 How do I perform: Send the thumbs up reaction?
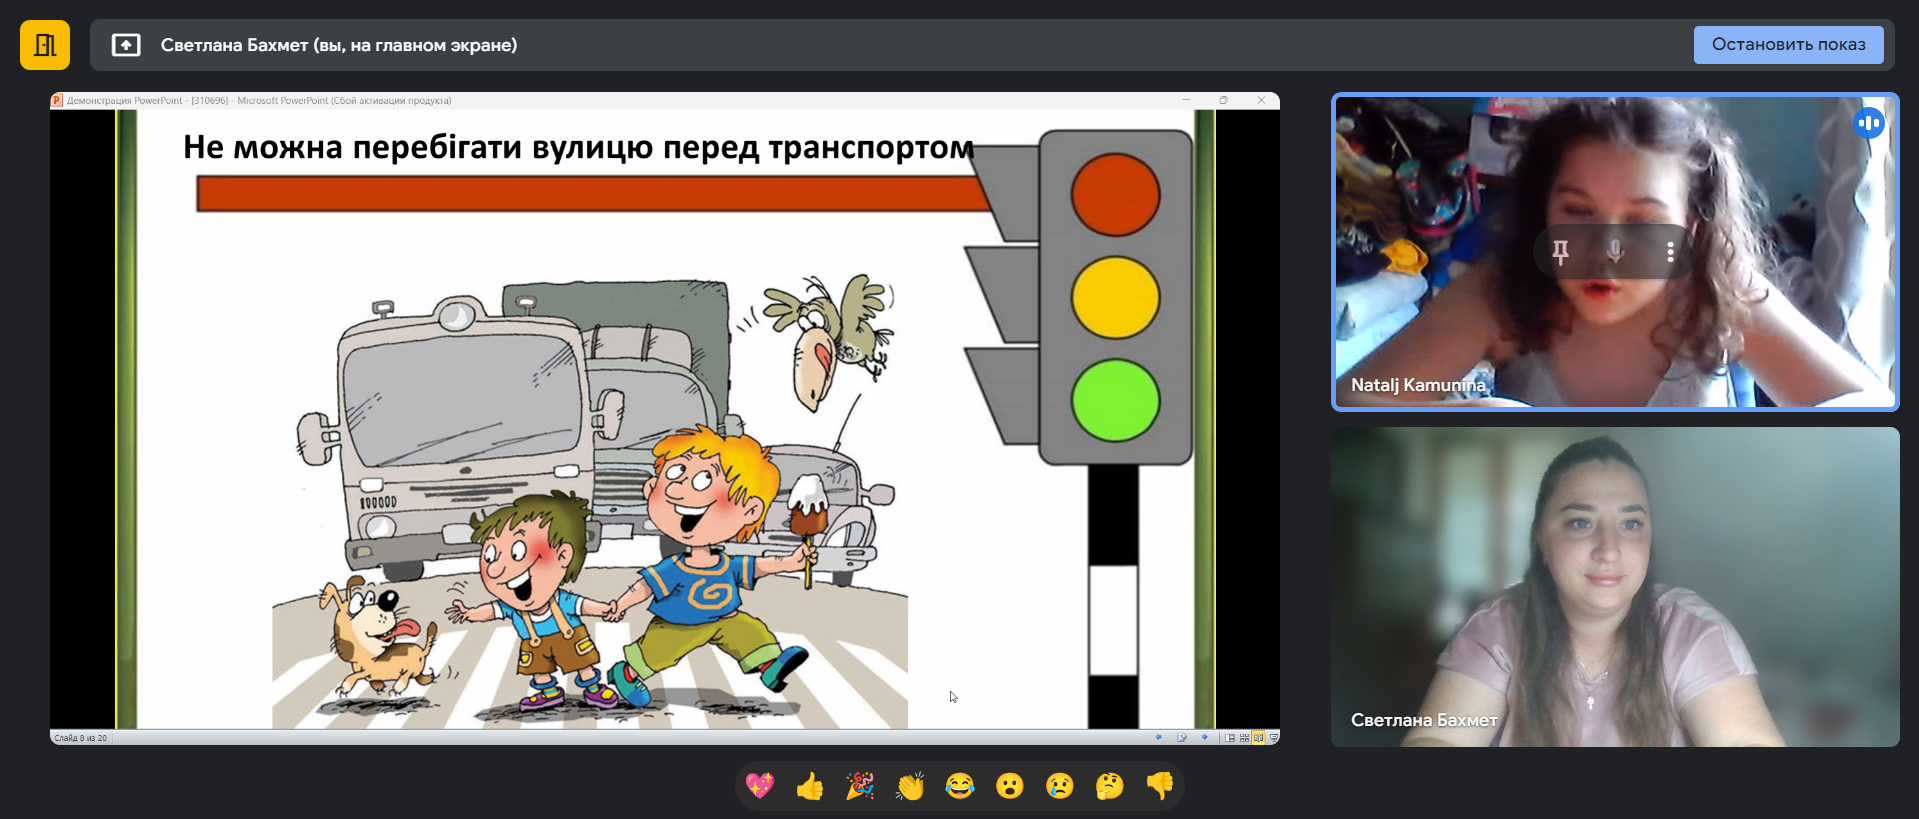click(x=810, y=786)
